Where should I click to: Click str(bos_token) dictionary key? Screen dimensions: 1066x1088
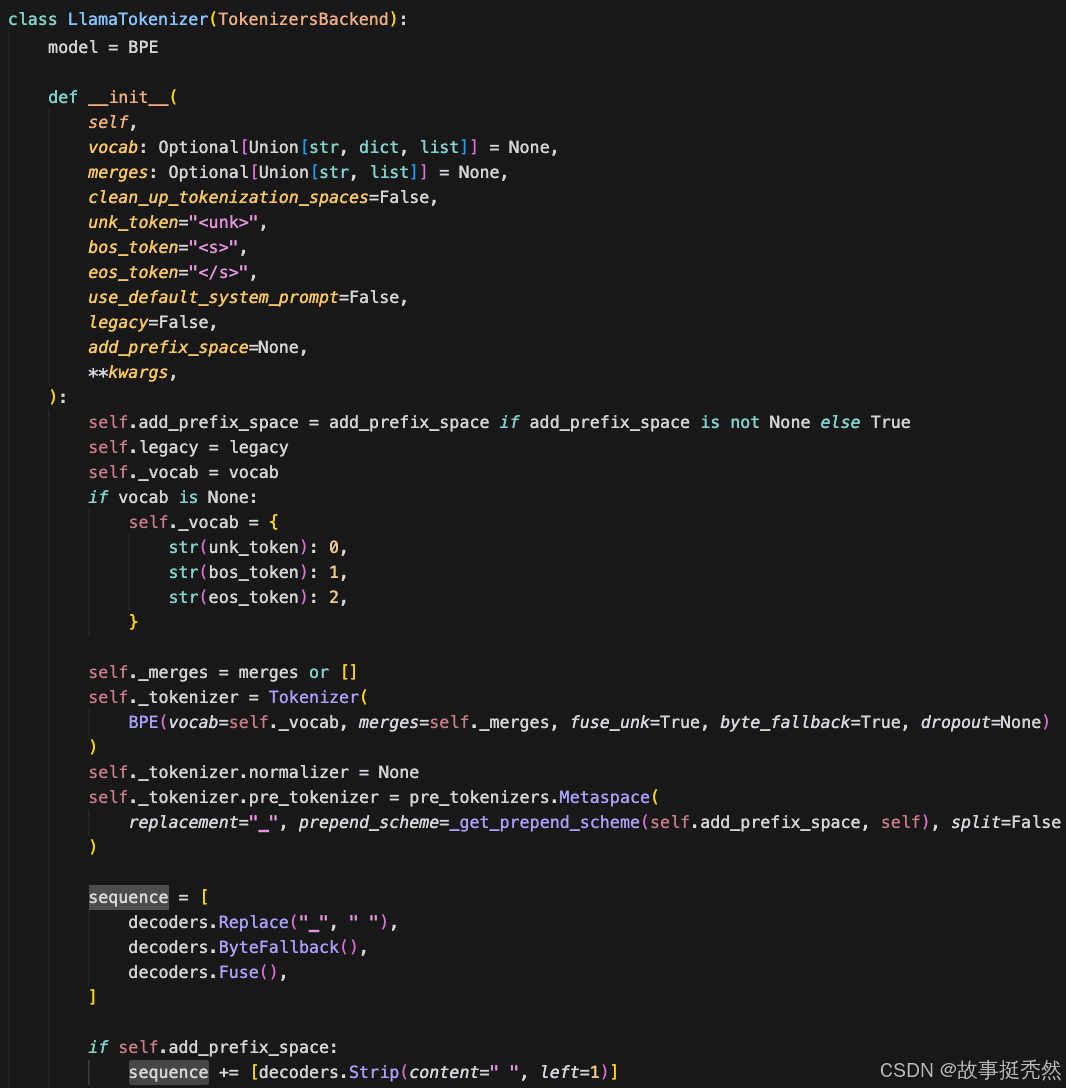tap(238, 572)
